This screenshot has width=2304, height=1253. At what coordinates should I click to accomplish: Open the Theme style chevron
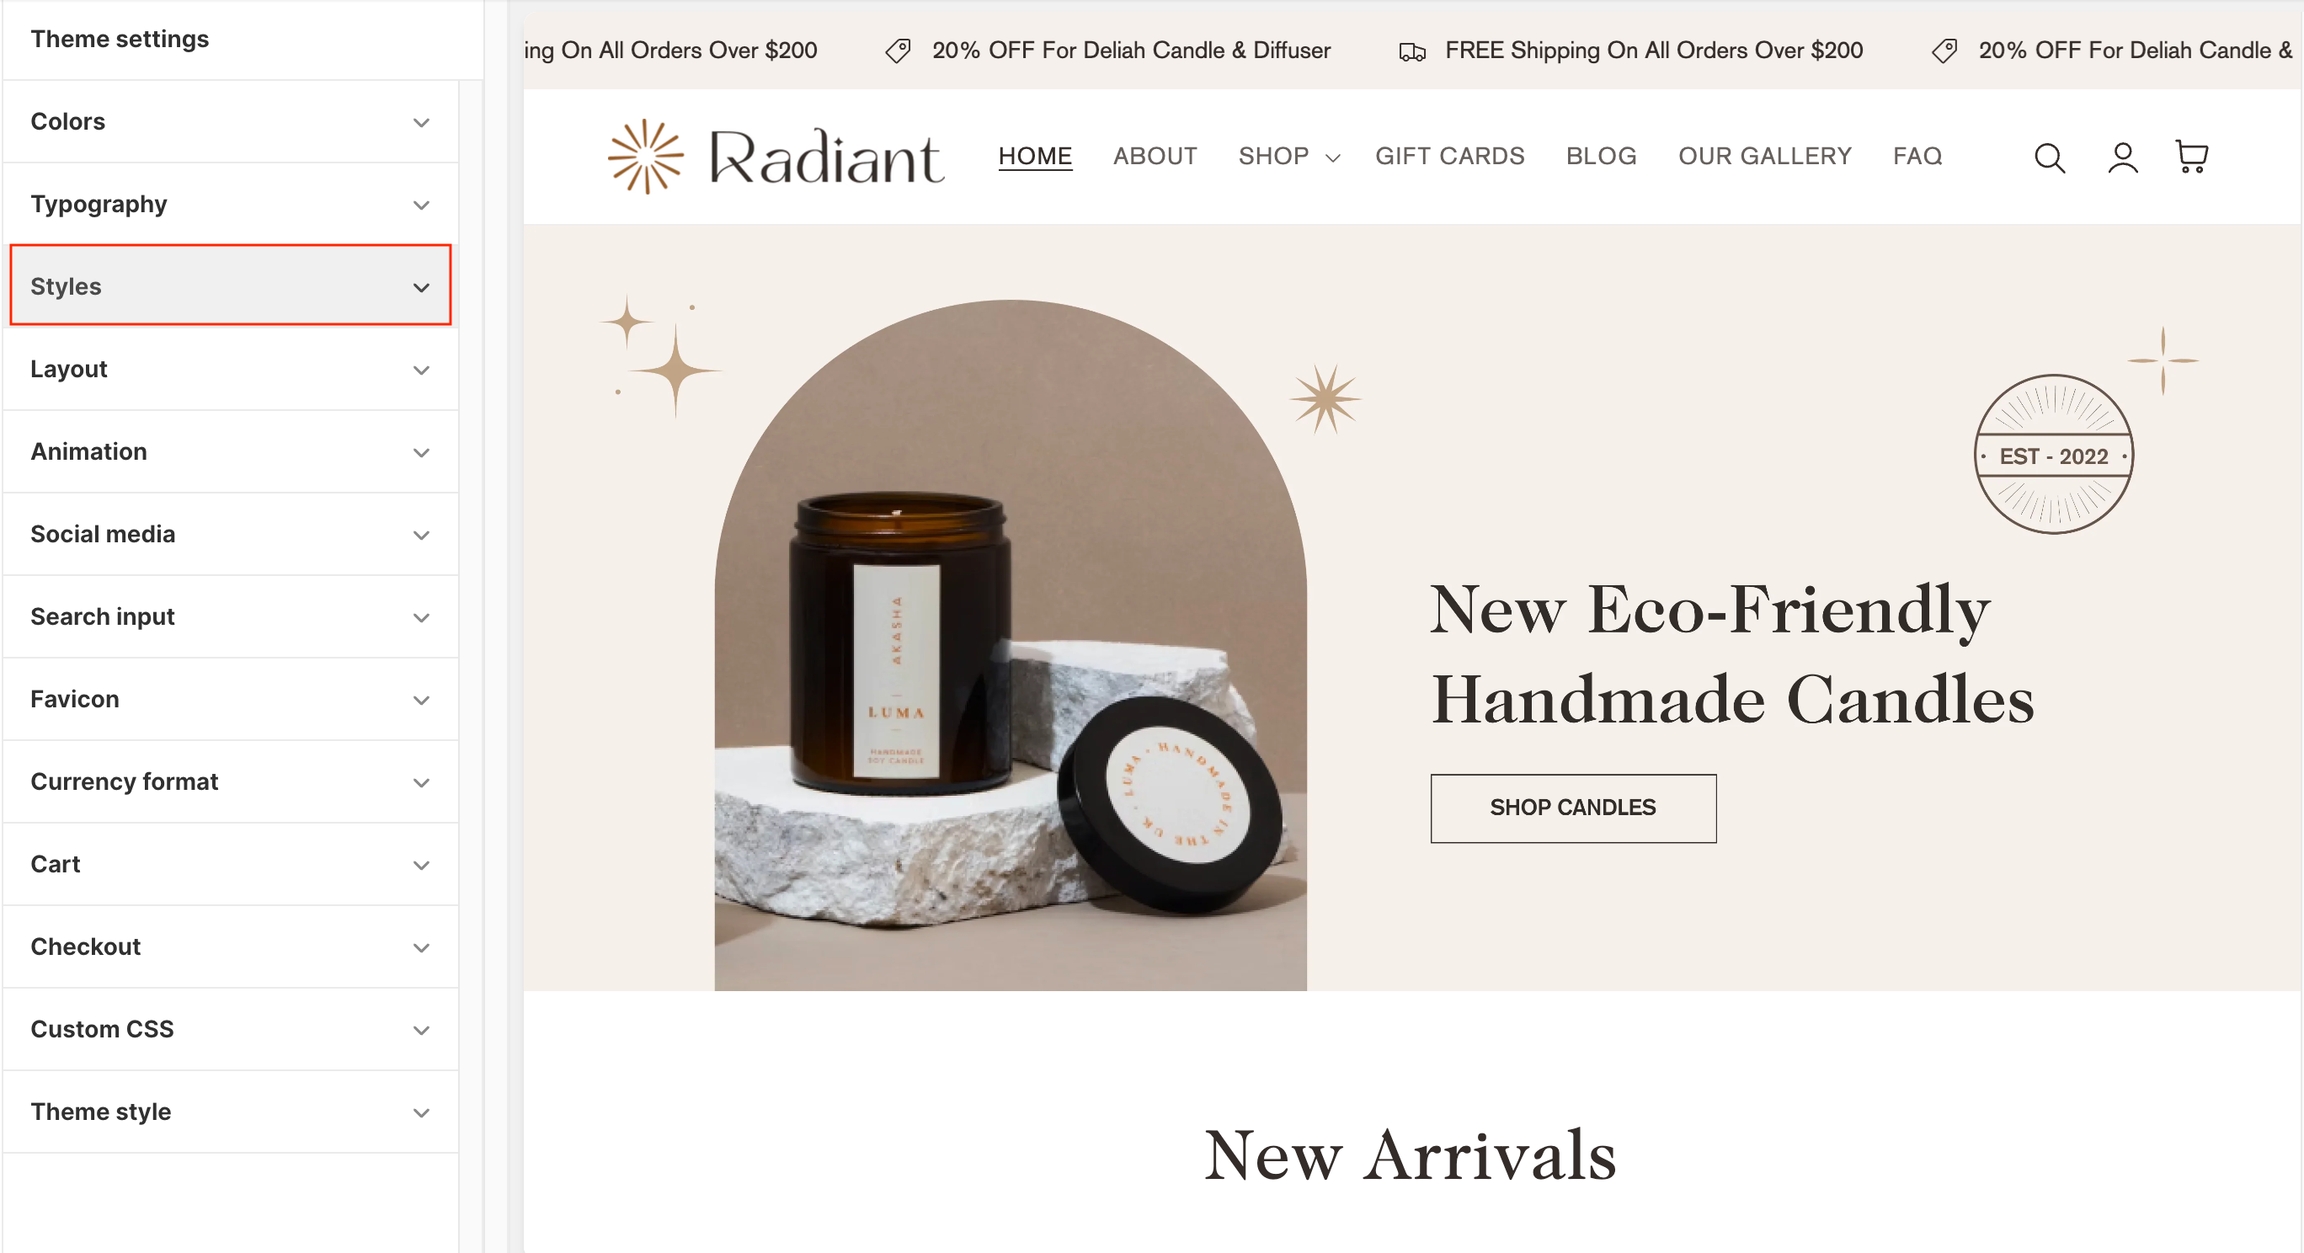pos(421,1113)
